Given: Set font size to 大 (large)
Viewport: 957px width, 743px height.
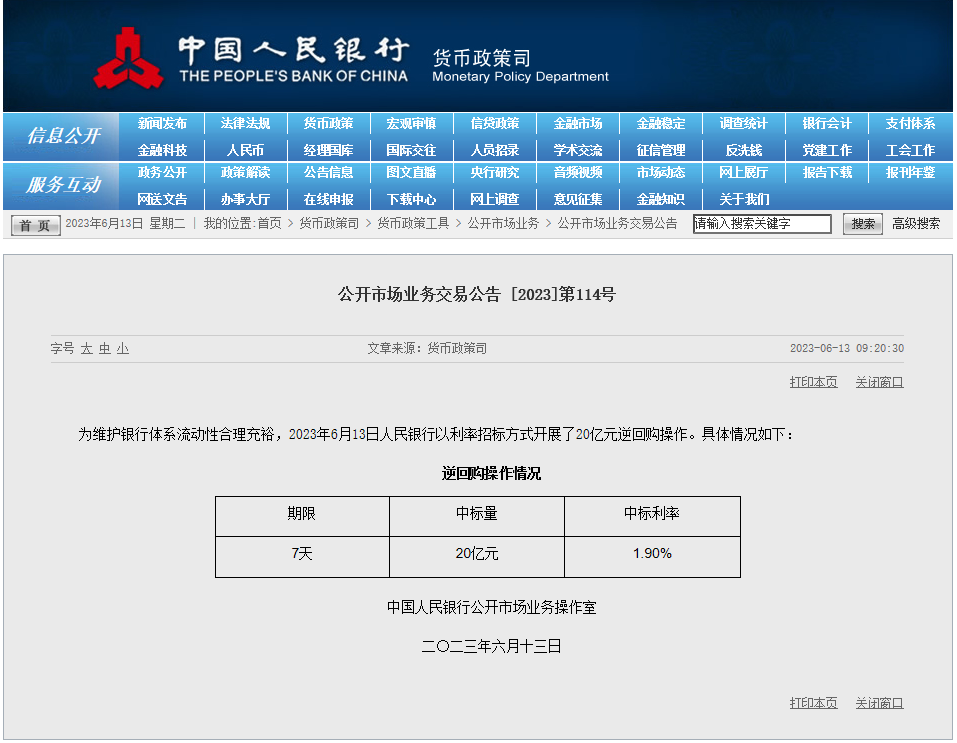Looking at the screenshot, I should 87,349.
